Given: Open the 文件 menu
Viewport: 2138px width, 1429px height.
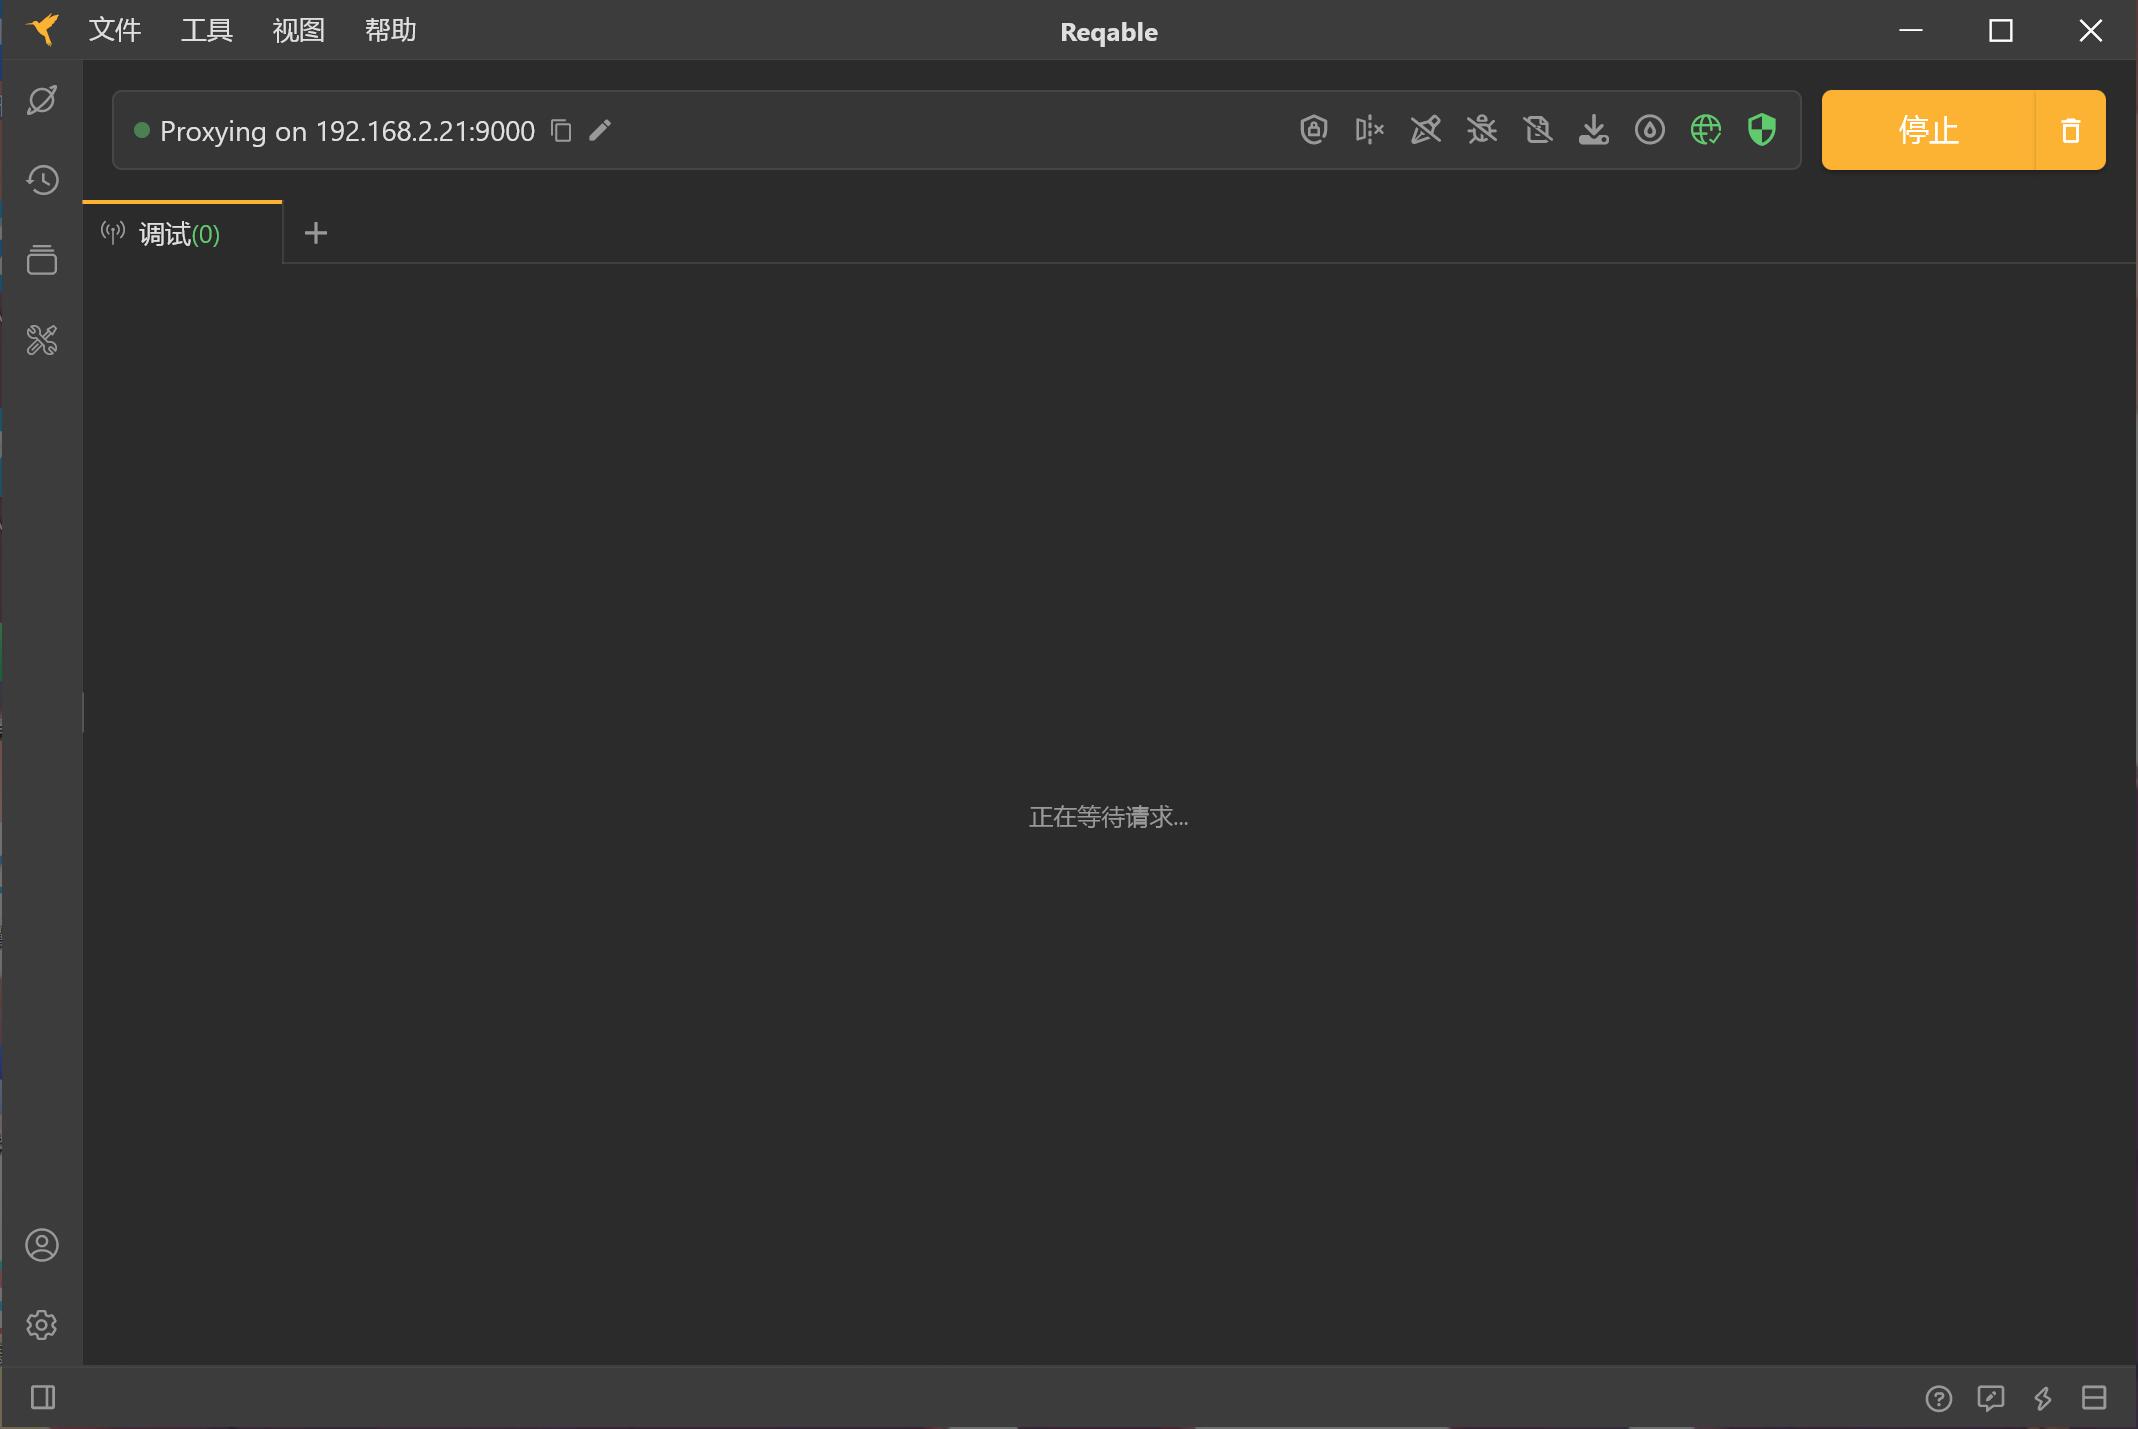Looking at the screenshot, I should click(x=114, y=30).
